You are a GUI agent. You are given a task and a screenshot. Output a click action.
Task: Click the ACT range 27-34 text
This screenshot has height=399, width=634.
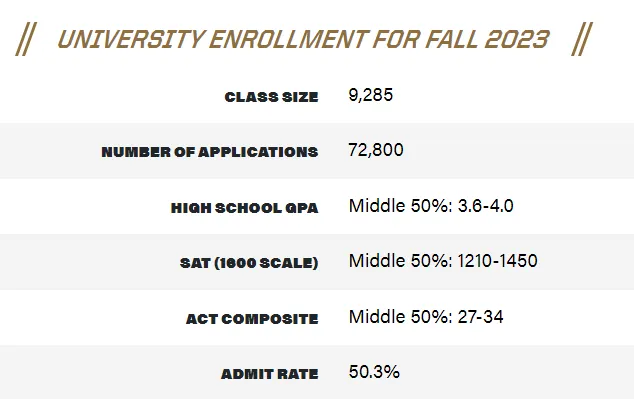coord(480,317)
